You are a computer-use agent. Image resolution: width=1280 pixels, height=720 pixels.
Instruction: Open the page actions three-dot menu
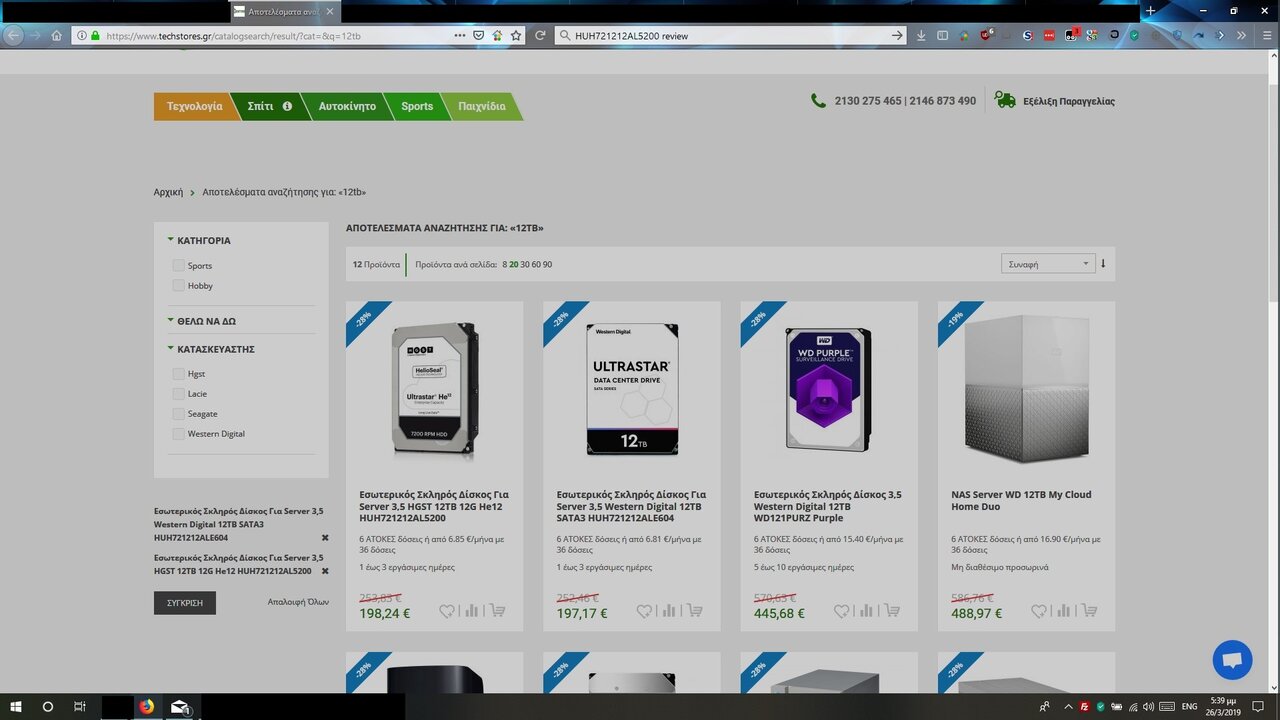point(460,35)
